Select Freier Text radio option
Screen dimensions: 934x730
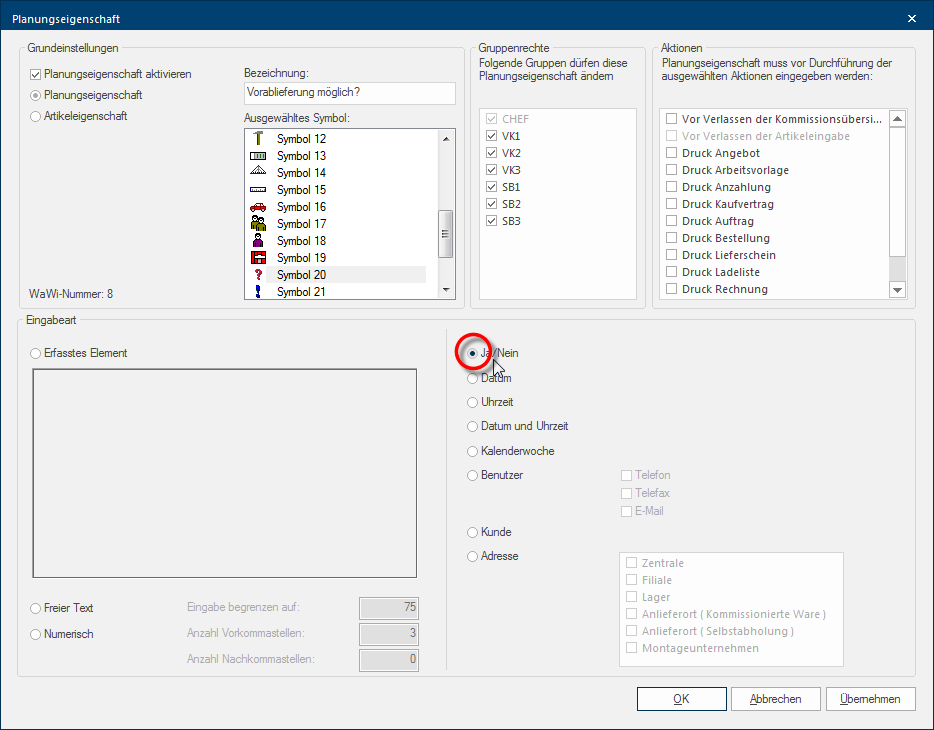pos(37,608)
